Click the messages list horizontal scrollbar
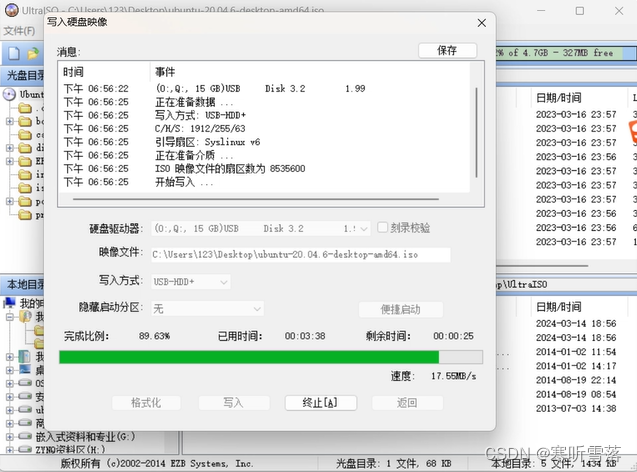Screen dimensions: 637x472 (x=256, y=199)
